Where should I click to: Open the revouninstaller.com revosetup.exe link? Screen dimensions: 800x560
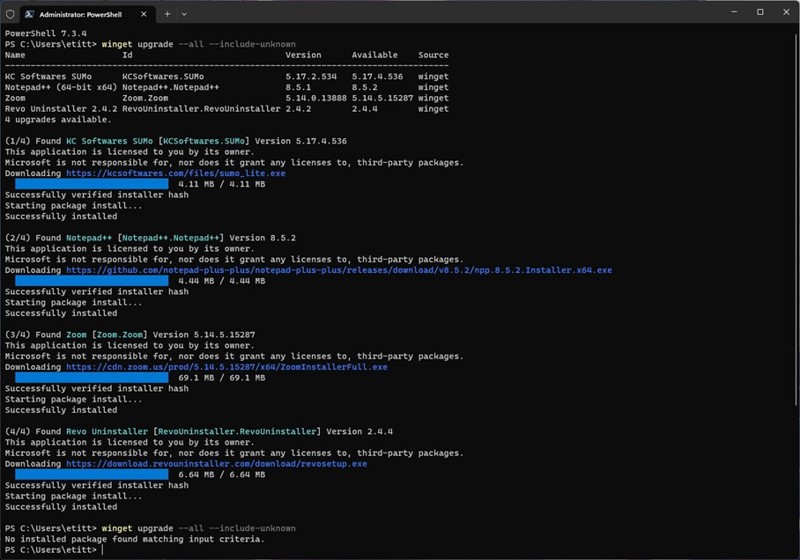[216, 464]
